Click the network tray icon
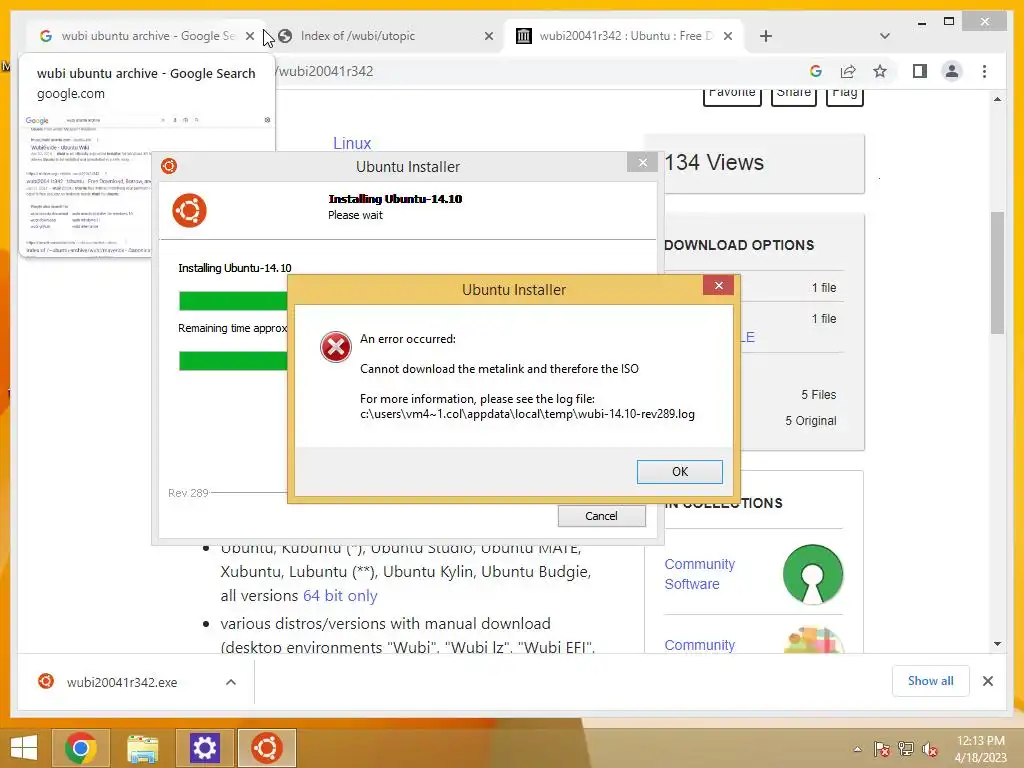 click(906, 749)
